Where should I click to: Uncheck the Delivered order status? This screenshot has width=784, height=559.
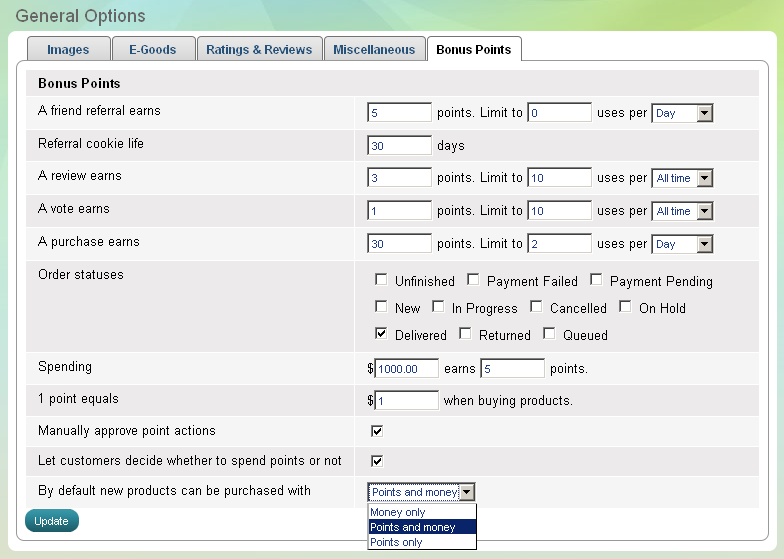pos(381,334)
